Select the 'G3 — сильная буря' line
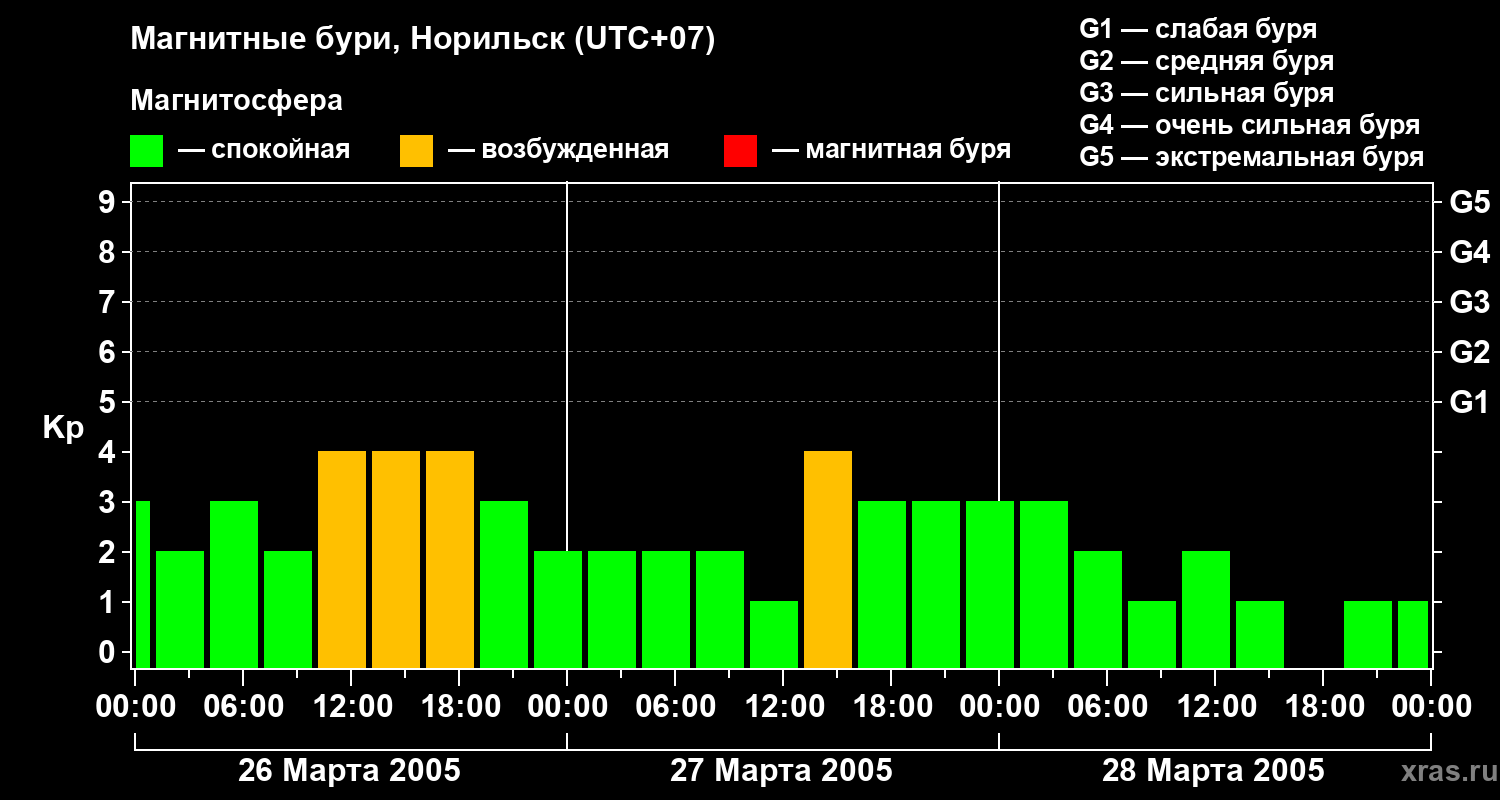Image resolution: width=1500 pixels, height=800 pixels. tap(1206, 93)
